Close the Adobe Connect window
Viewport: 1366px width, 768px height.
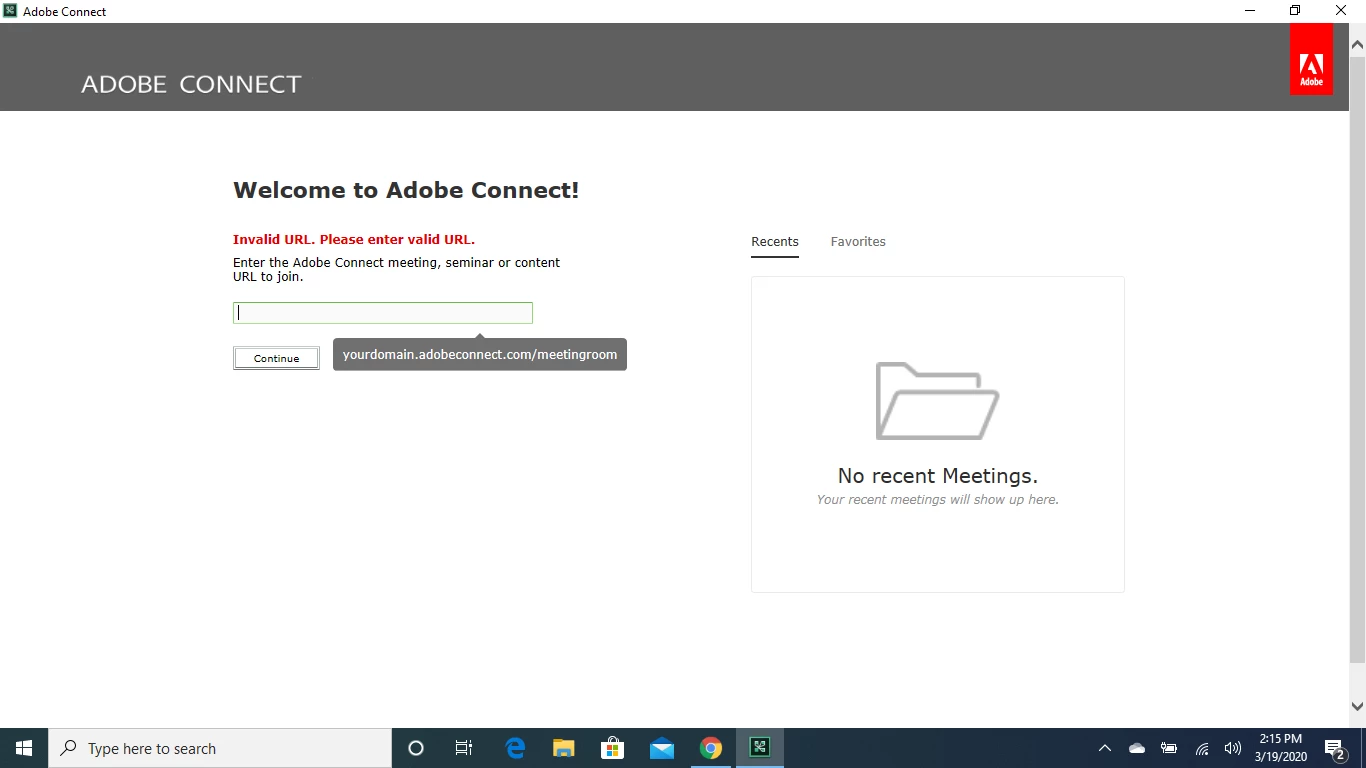coord(1342,11)
